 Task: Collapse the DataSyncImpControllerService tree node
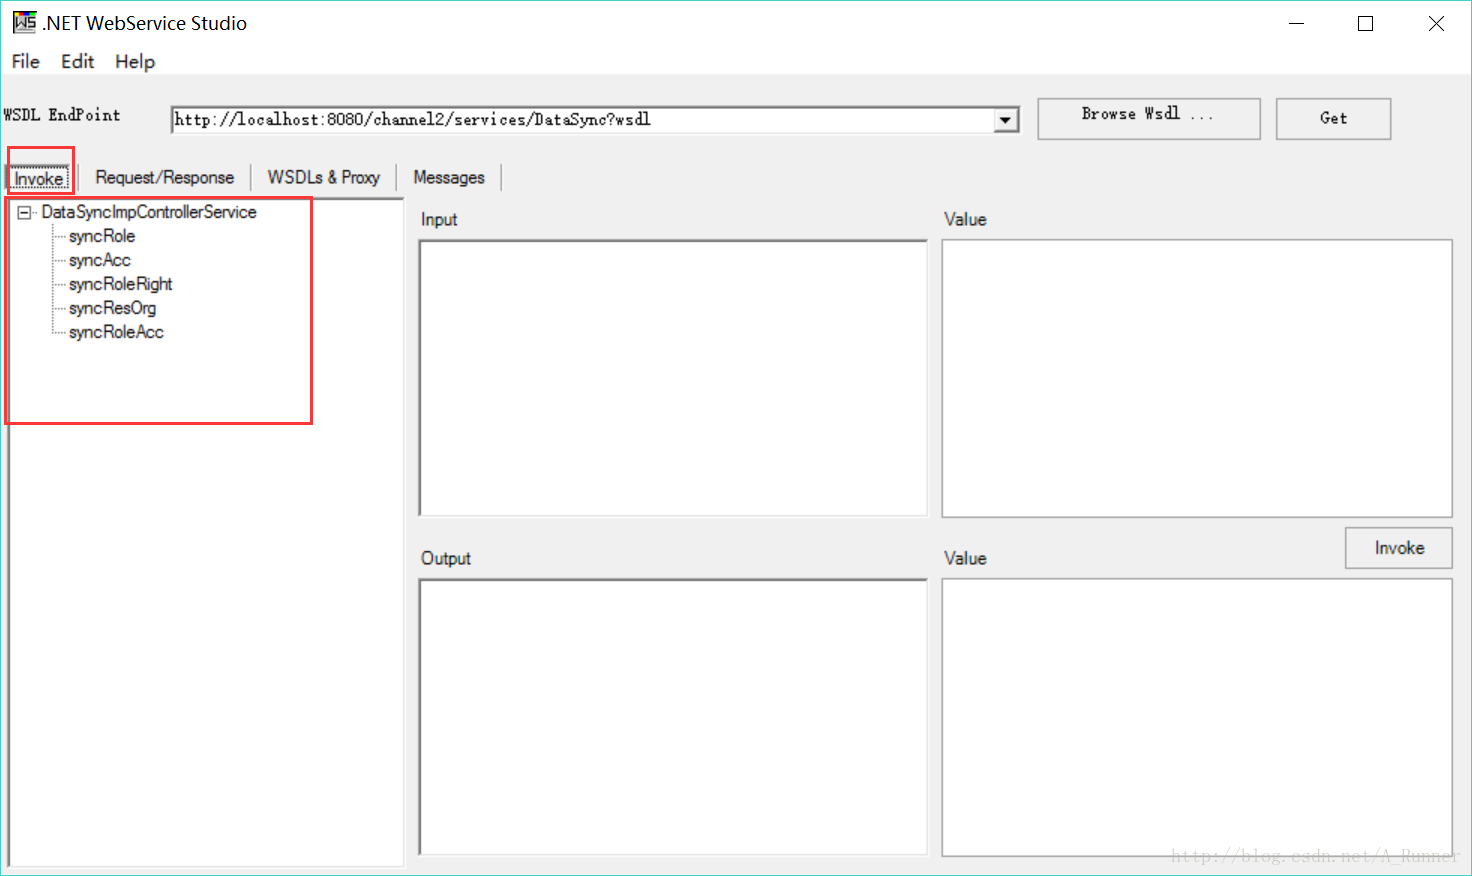click(x=24, y=212)
